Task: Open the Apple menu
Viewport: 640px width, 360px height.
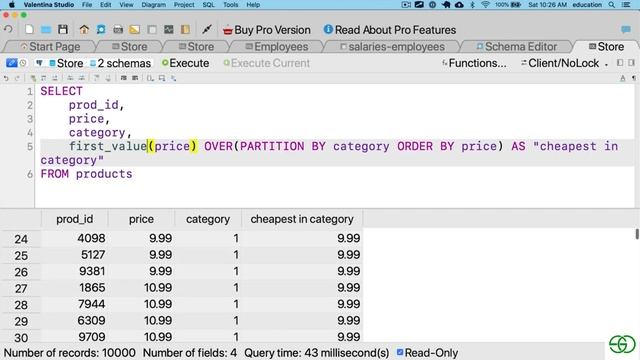Action: (12, 4)
